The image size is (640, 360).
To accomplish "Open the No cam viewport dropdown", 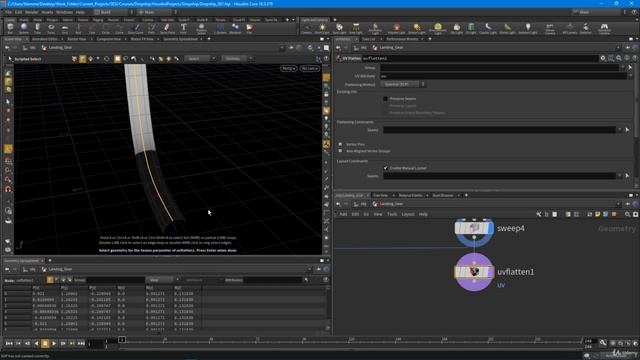I will (x=310, y=69).
